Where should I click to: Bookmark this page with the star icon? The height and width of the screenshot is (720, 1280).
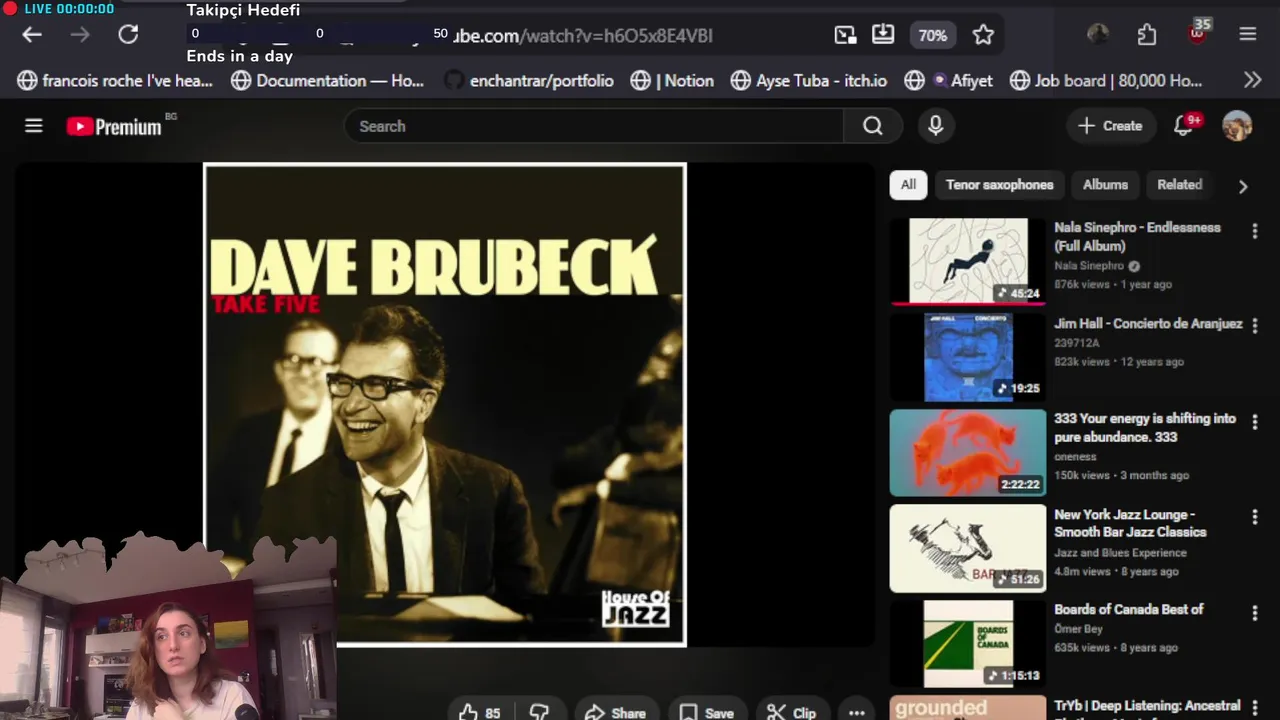tap(983, 35)
